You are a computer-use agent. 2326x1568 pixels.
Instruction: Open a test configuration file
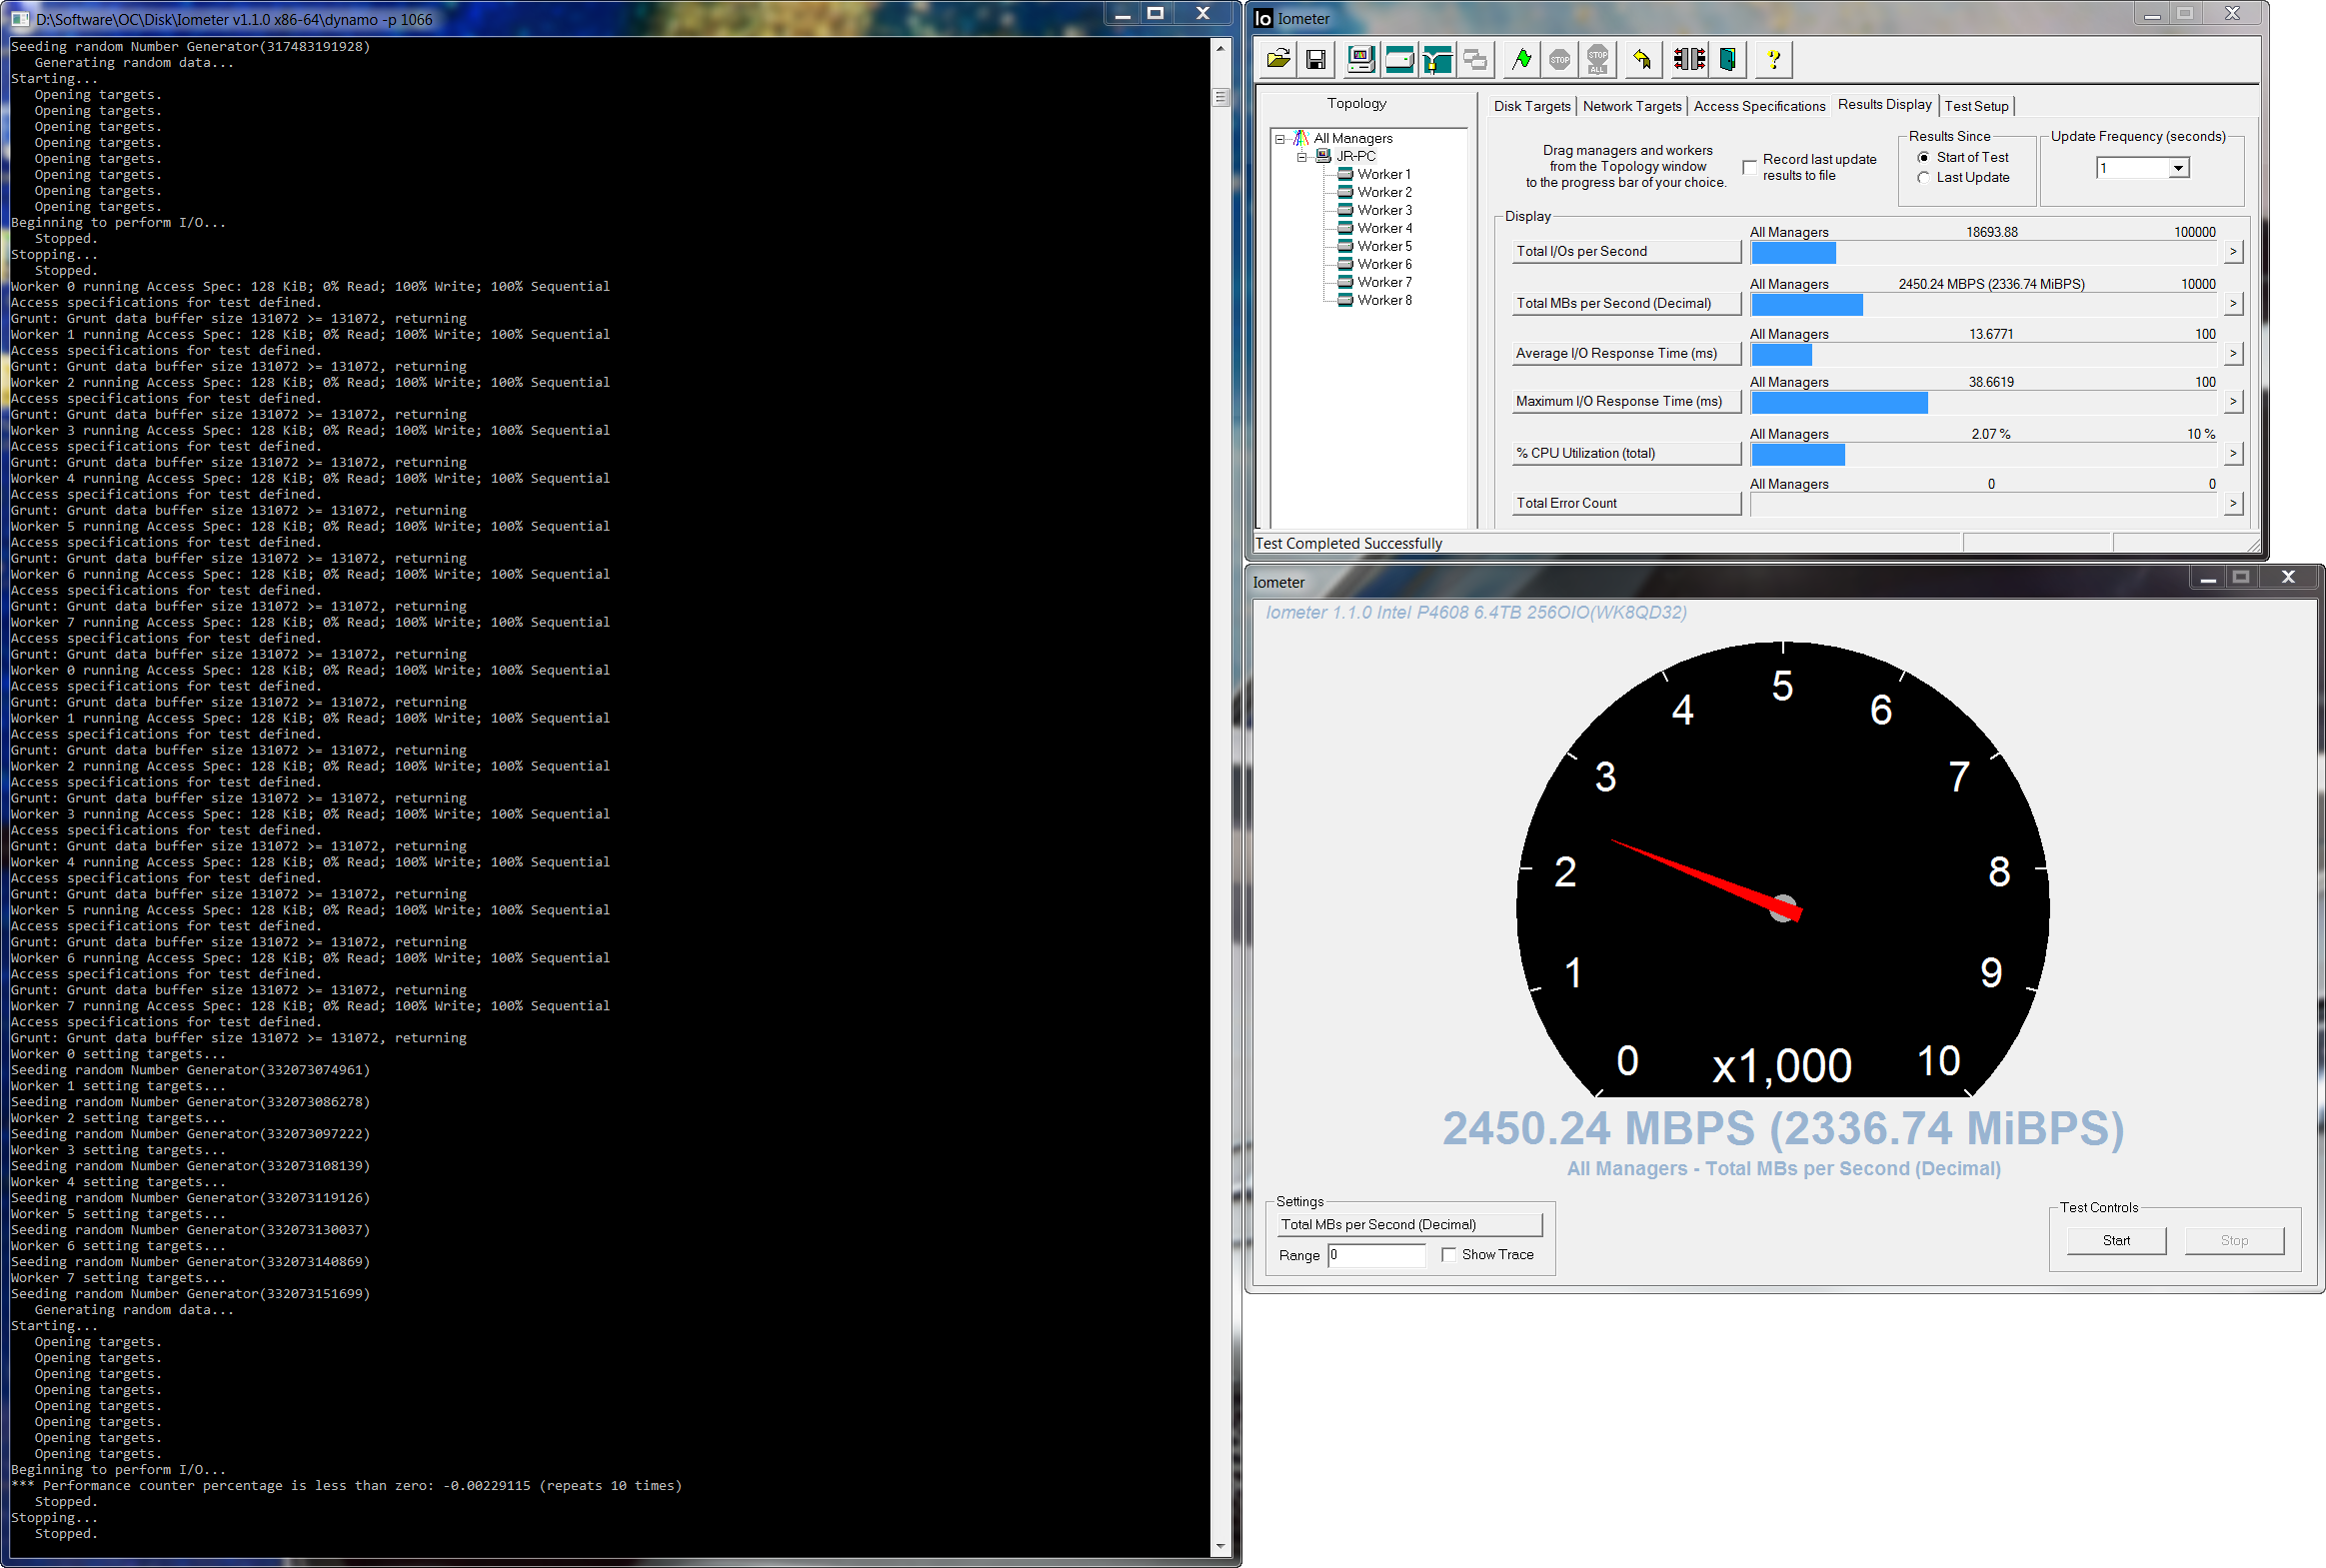tap(1278, 60)
